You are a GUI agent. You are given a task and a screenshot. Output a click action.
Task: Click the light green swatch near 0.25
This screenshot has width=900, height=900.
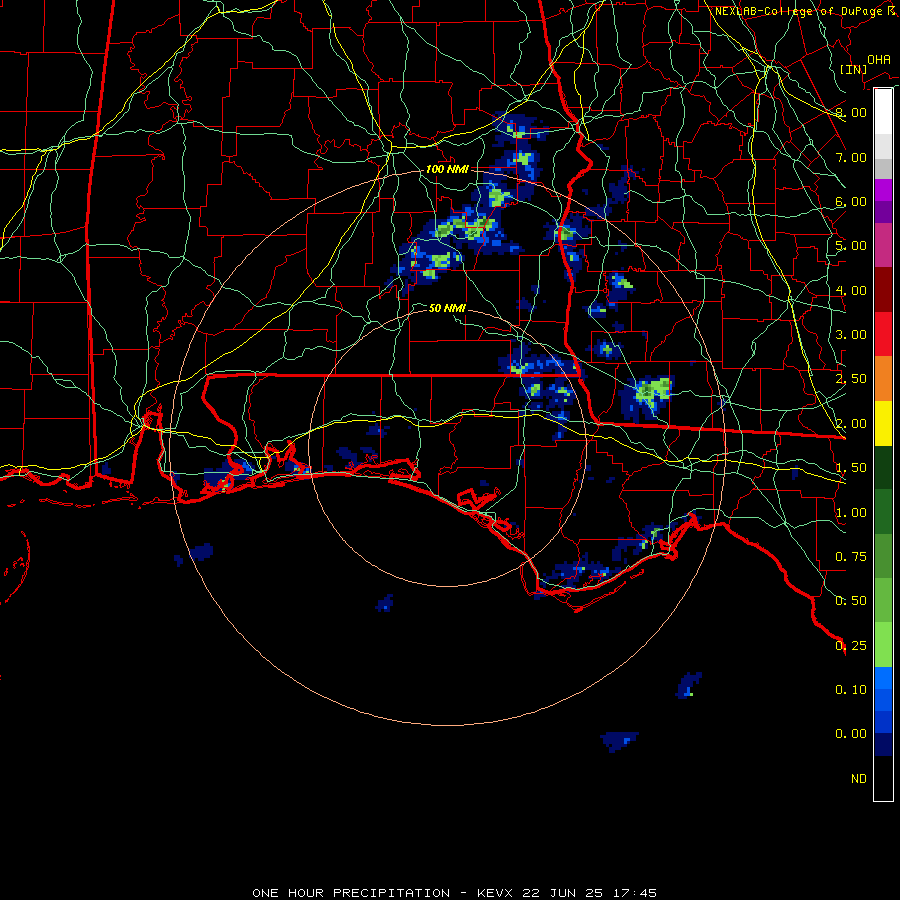pos(883,645)
